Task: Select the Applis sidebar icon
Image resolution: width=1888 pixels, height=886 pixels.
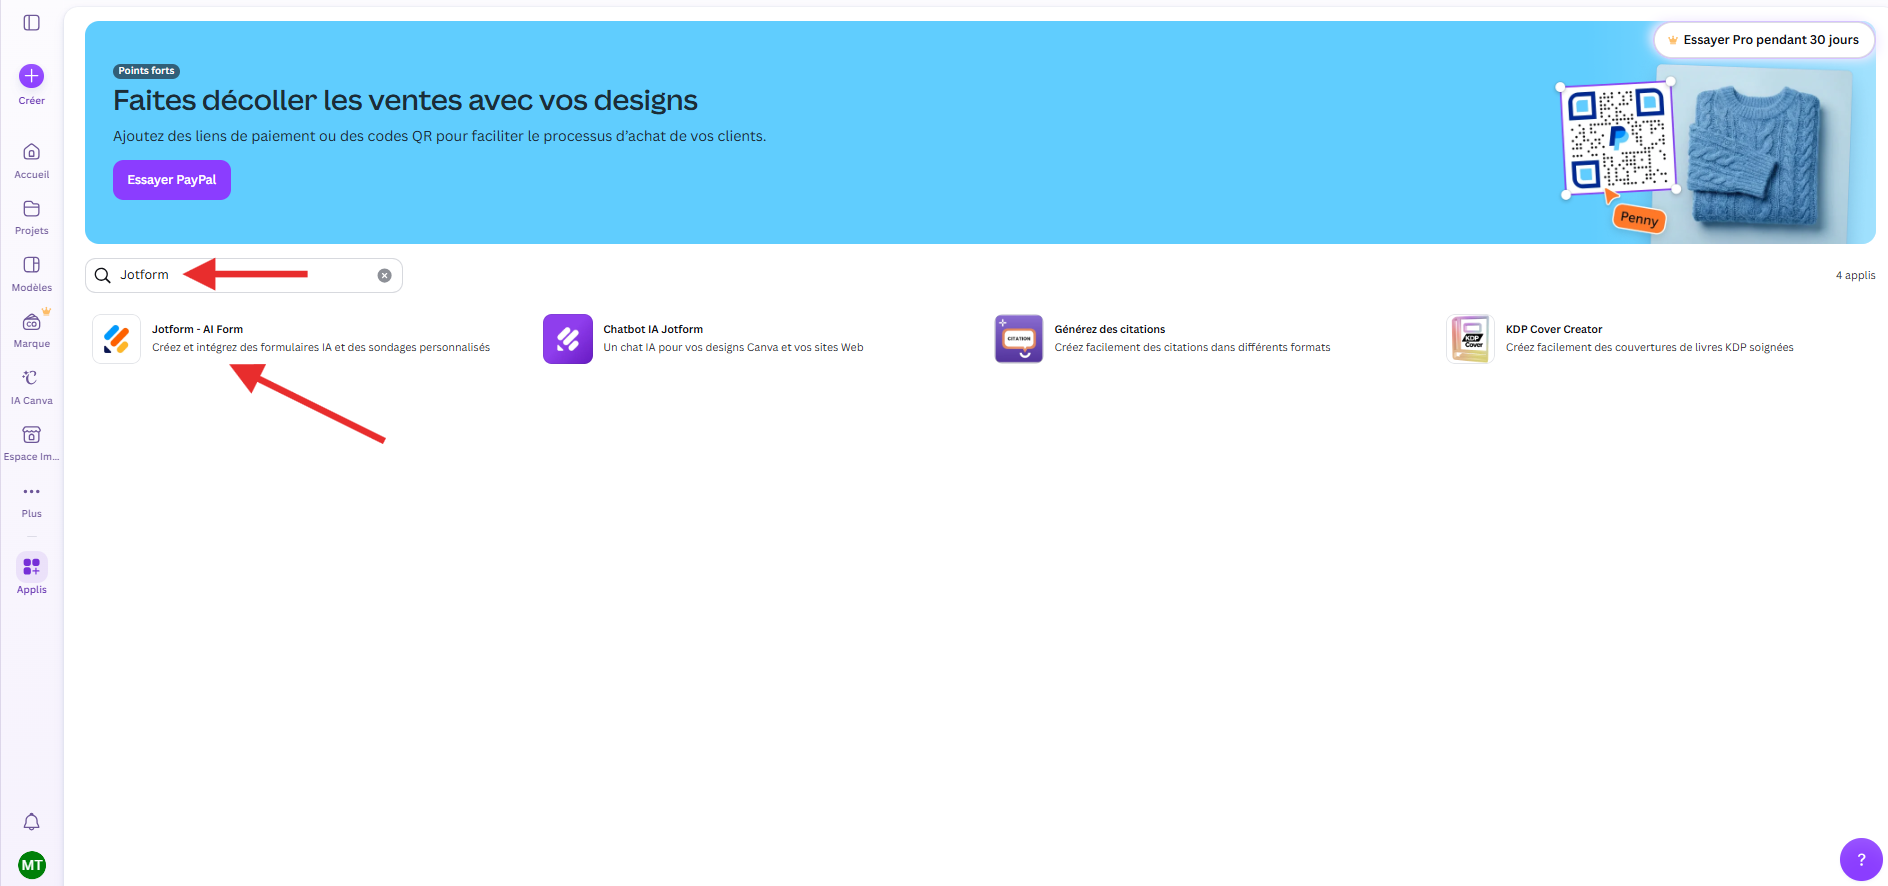Action: point(32,566)
